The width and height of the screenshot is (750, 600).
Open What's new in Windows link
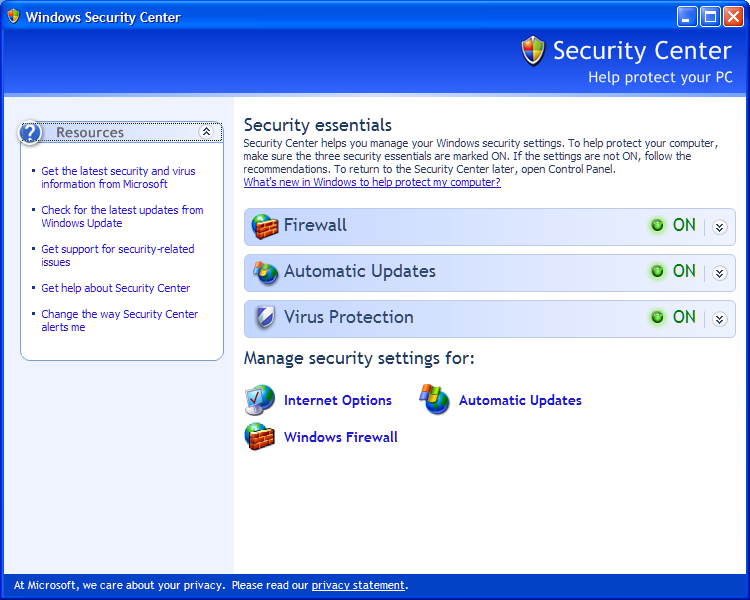pyautogui.click(x=372, y=182)
